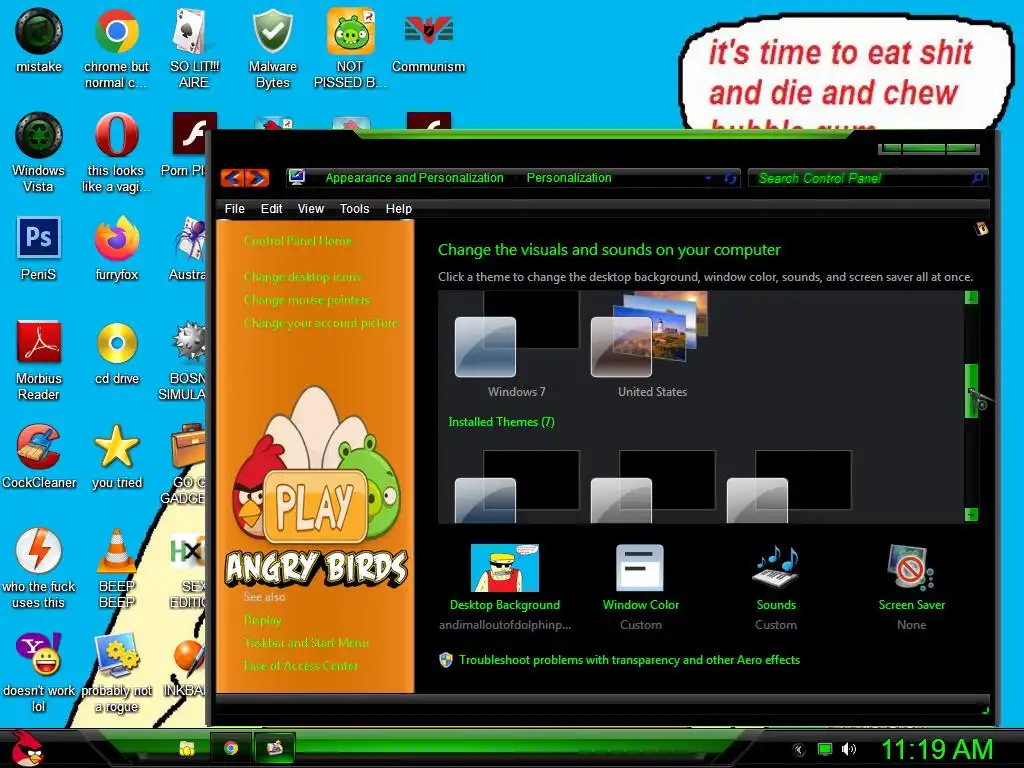Click the theme list scroll up arrow
The width and height of the screenshot is (1024, 768).
coord(971,298)
